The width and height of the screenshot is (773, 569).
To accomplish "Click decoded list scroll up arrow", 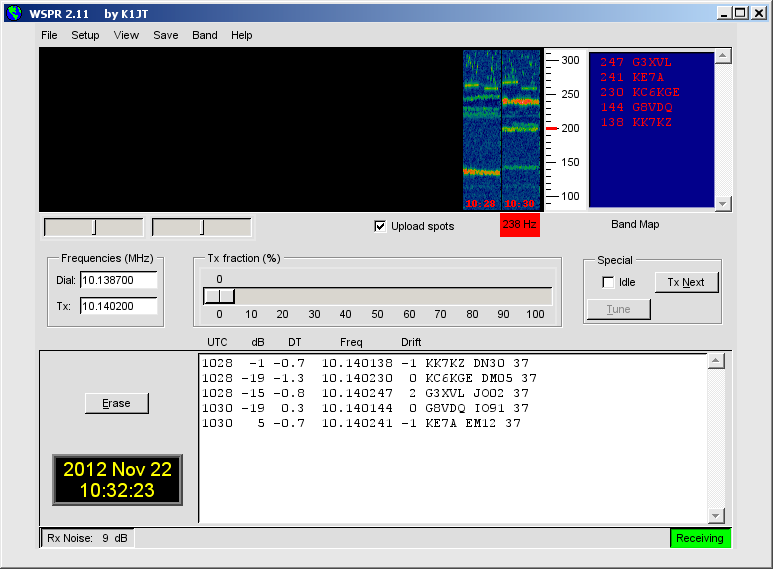I will 715,361.
